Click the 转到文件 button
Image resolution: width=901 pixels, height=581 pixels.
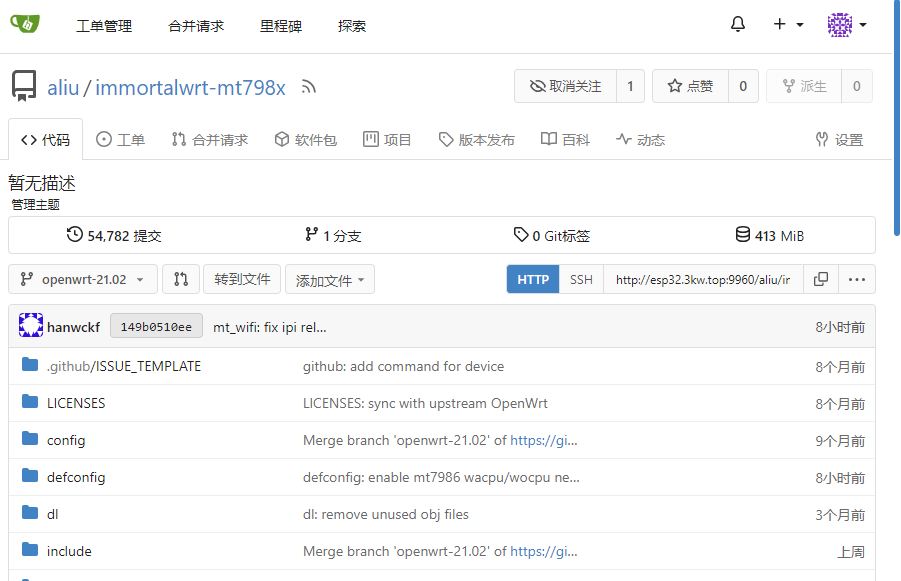click(243, 279)
